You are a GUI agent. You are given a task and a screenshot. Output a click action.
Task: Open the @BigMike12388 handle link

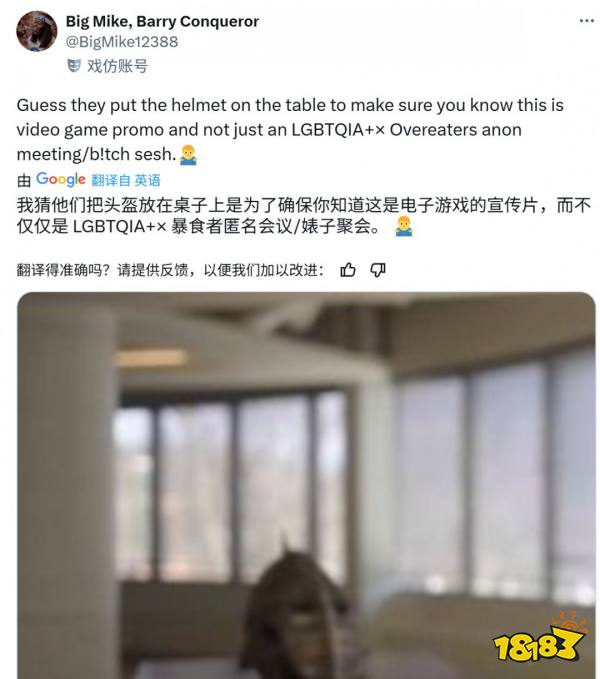coord(122,42)
